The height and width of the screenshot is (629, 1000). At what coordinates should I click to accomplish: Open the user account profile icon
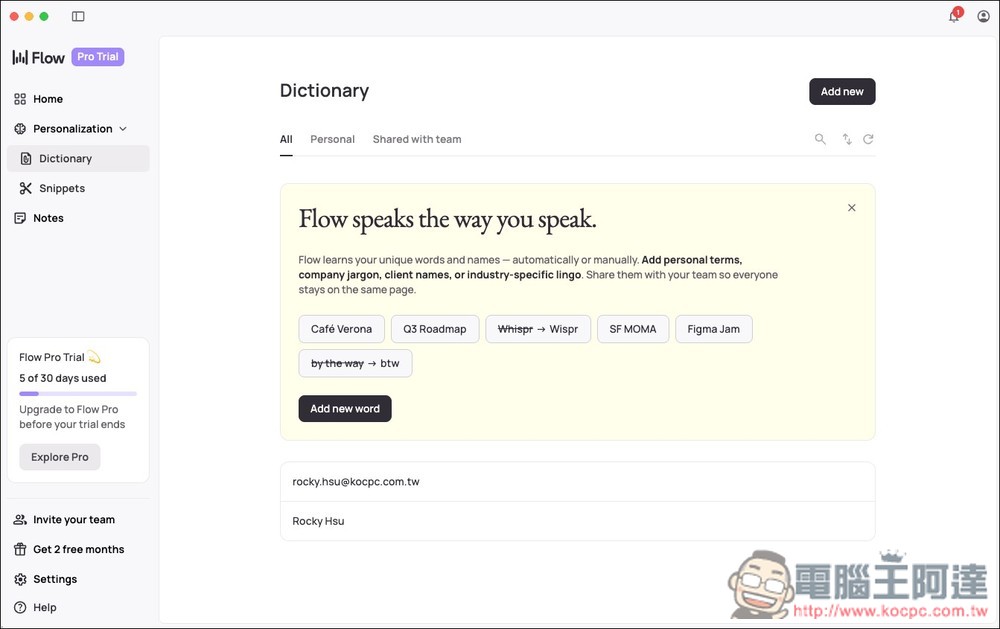coord(983,17)
